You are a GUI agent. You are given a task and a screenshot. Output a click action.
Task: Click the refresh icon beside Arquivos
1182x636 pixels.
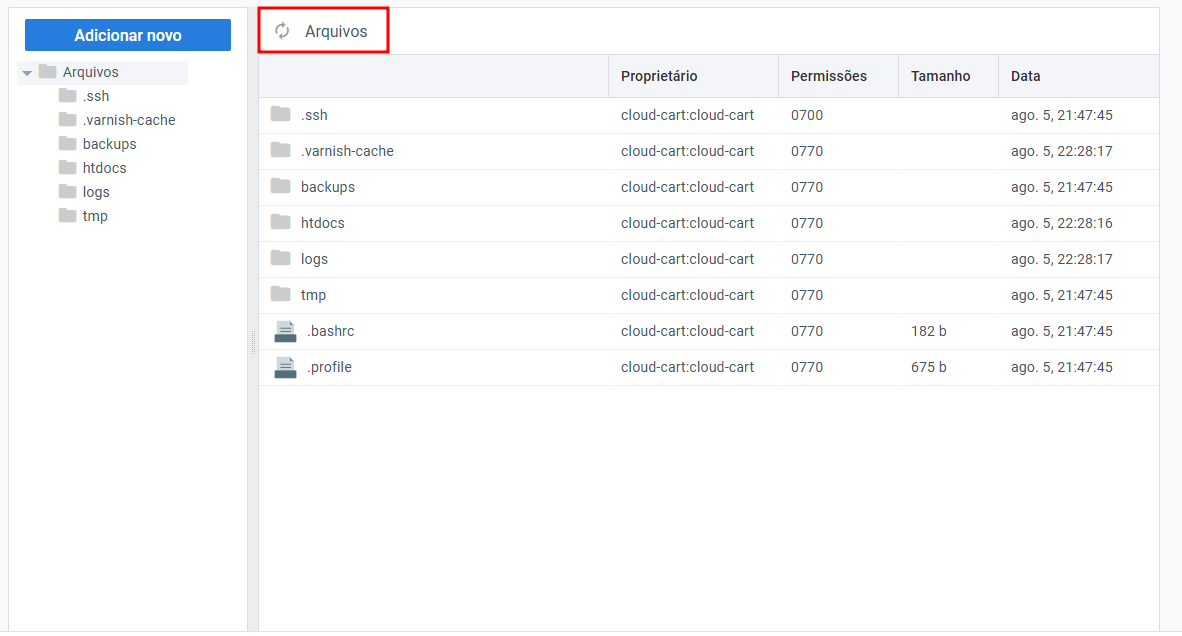(x=282, y=31)
